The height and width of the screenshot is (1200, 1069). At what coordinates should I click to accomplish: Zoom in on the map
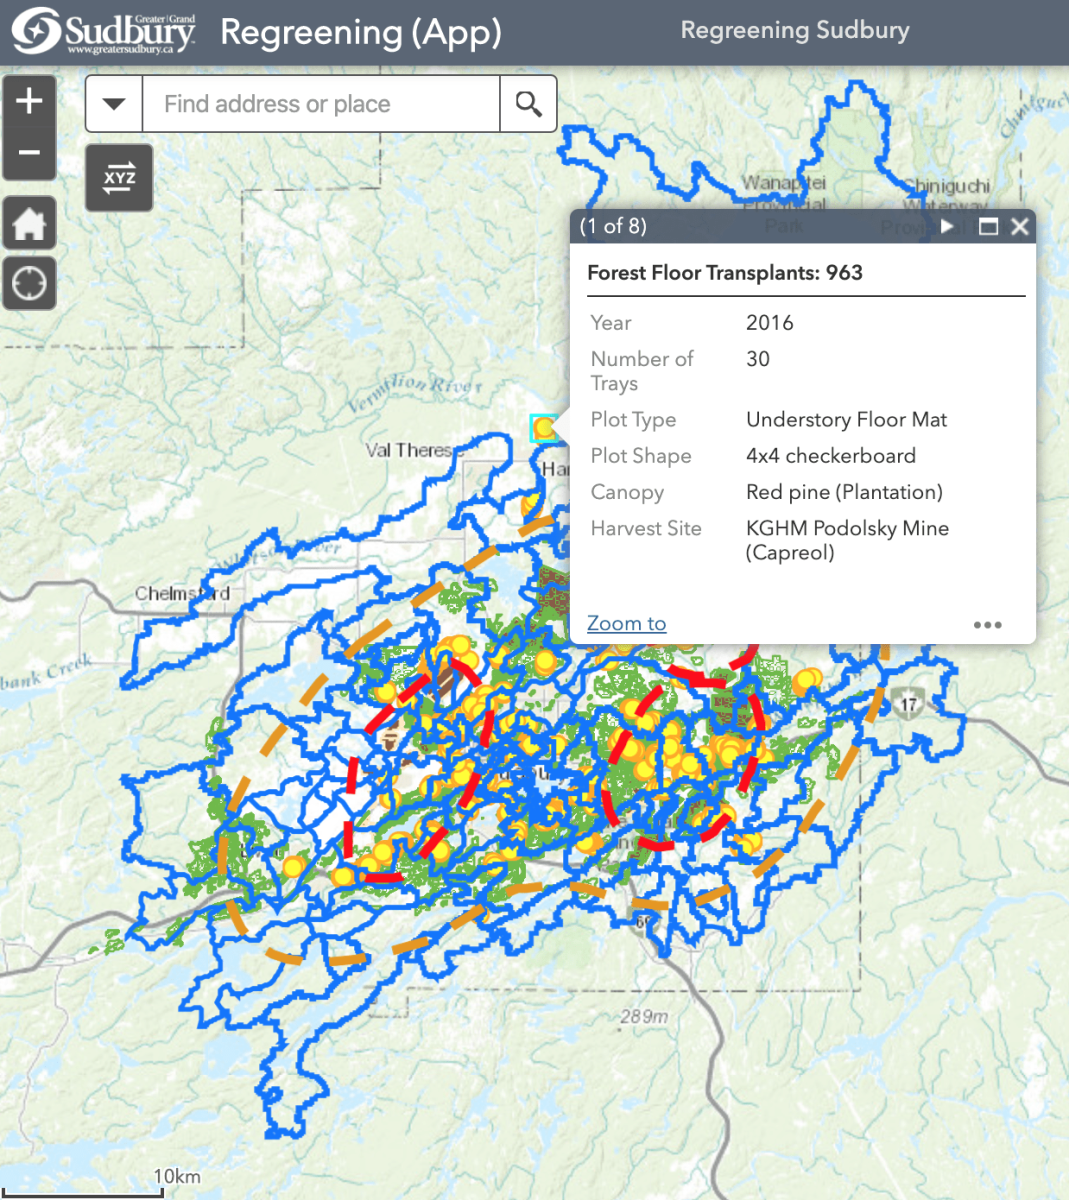tap(29, 101)
